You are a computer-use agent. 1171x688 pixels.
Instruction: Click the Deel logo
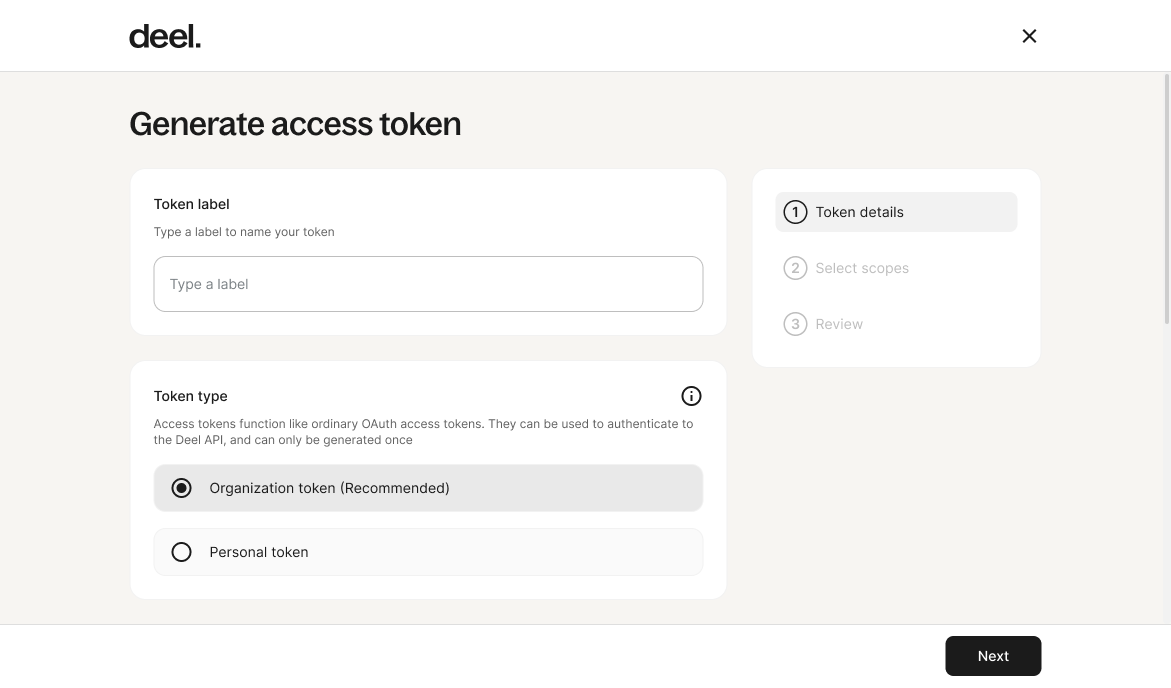click(x=165, y=37)
